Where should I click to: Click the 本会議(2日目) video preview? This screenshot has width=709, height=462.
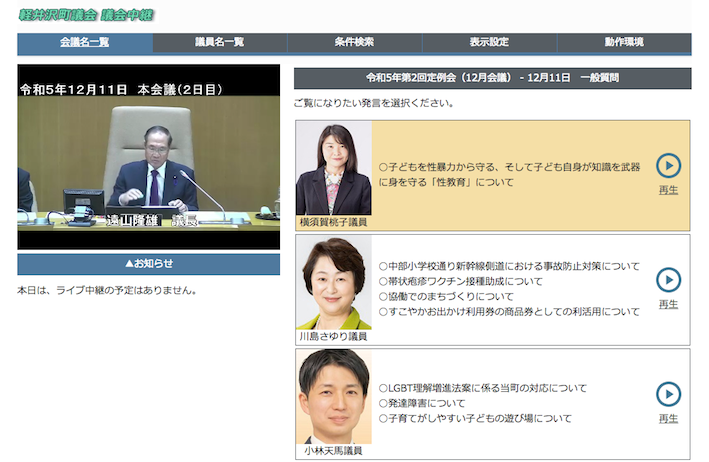pyautogui.click(x=148, y=157)
